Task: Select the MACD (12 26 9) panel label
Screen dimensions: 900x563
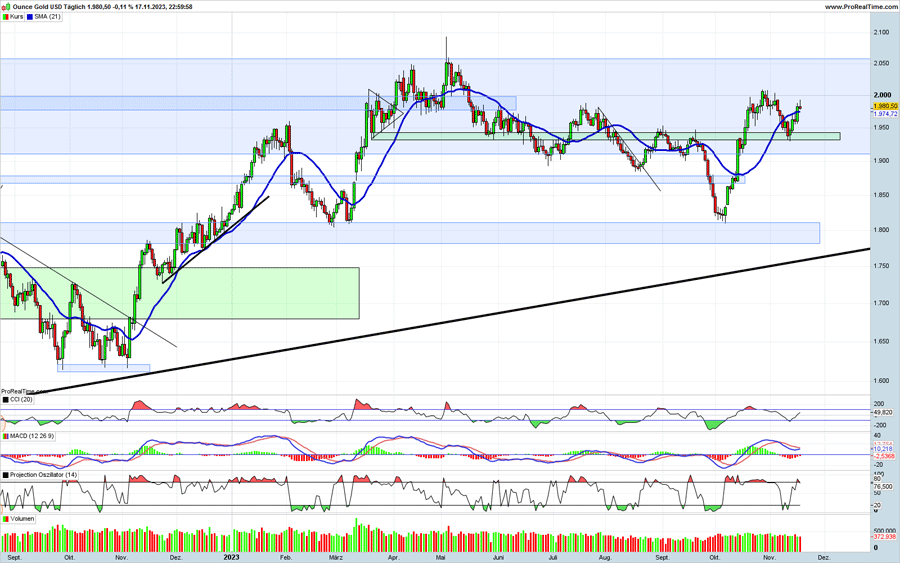Action: click(x=32, y=436)
